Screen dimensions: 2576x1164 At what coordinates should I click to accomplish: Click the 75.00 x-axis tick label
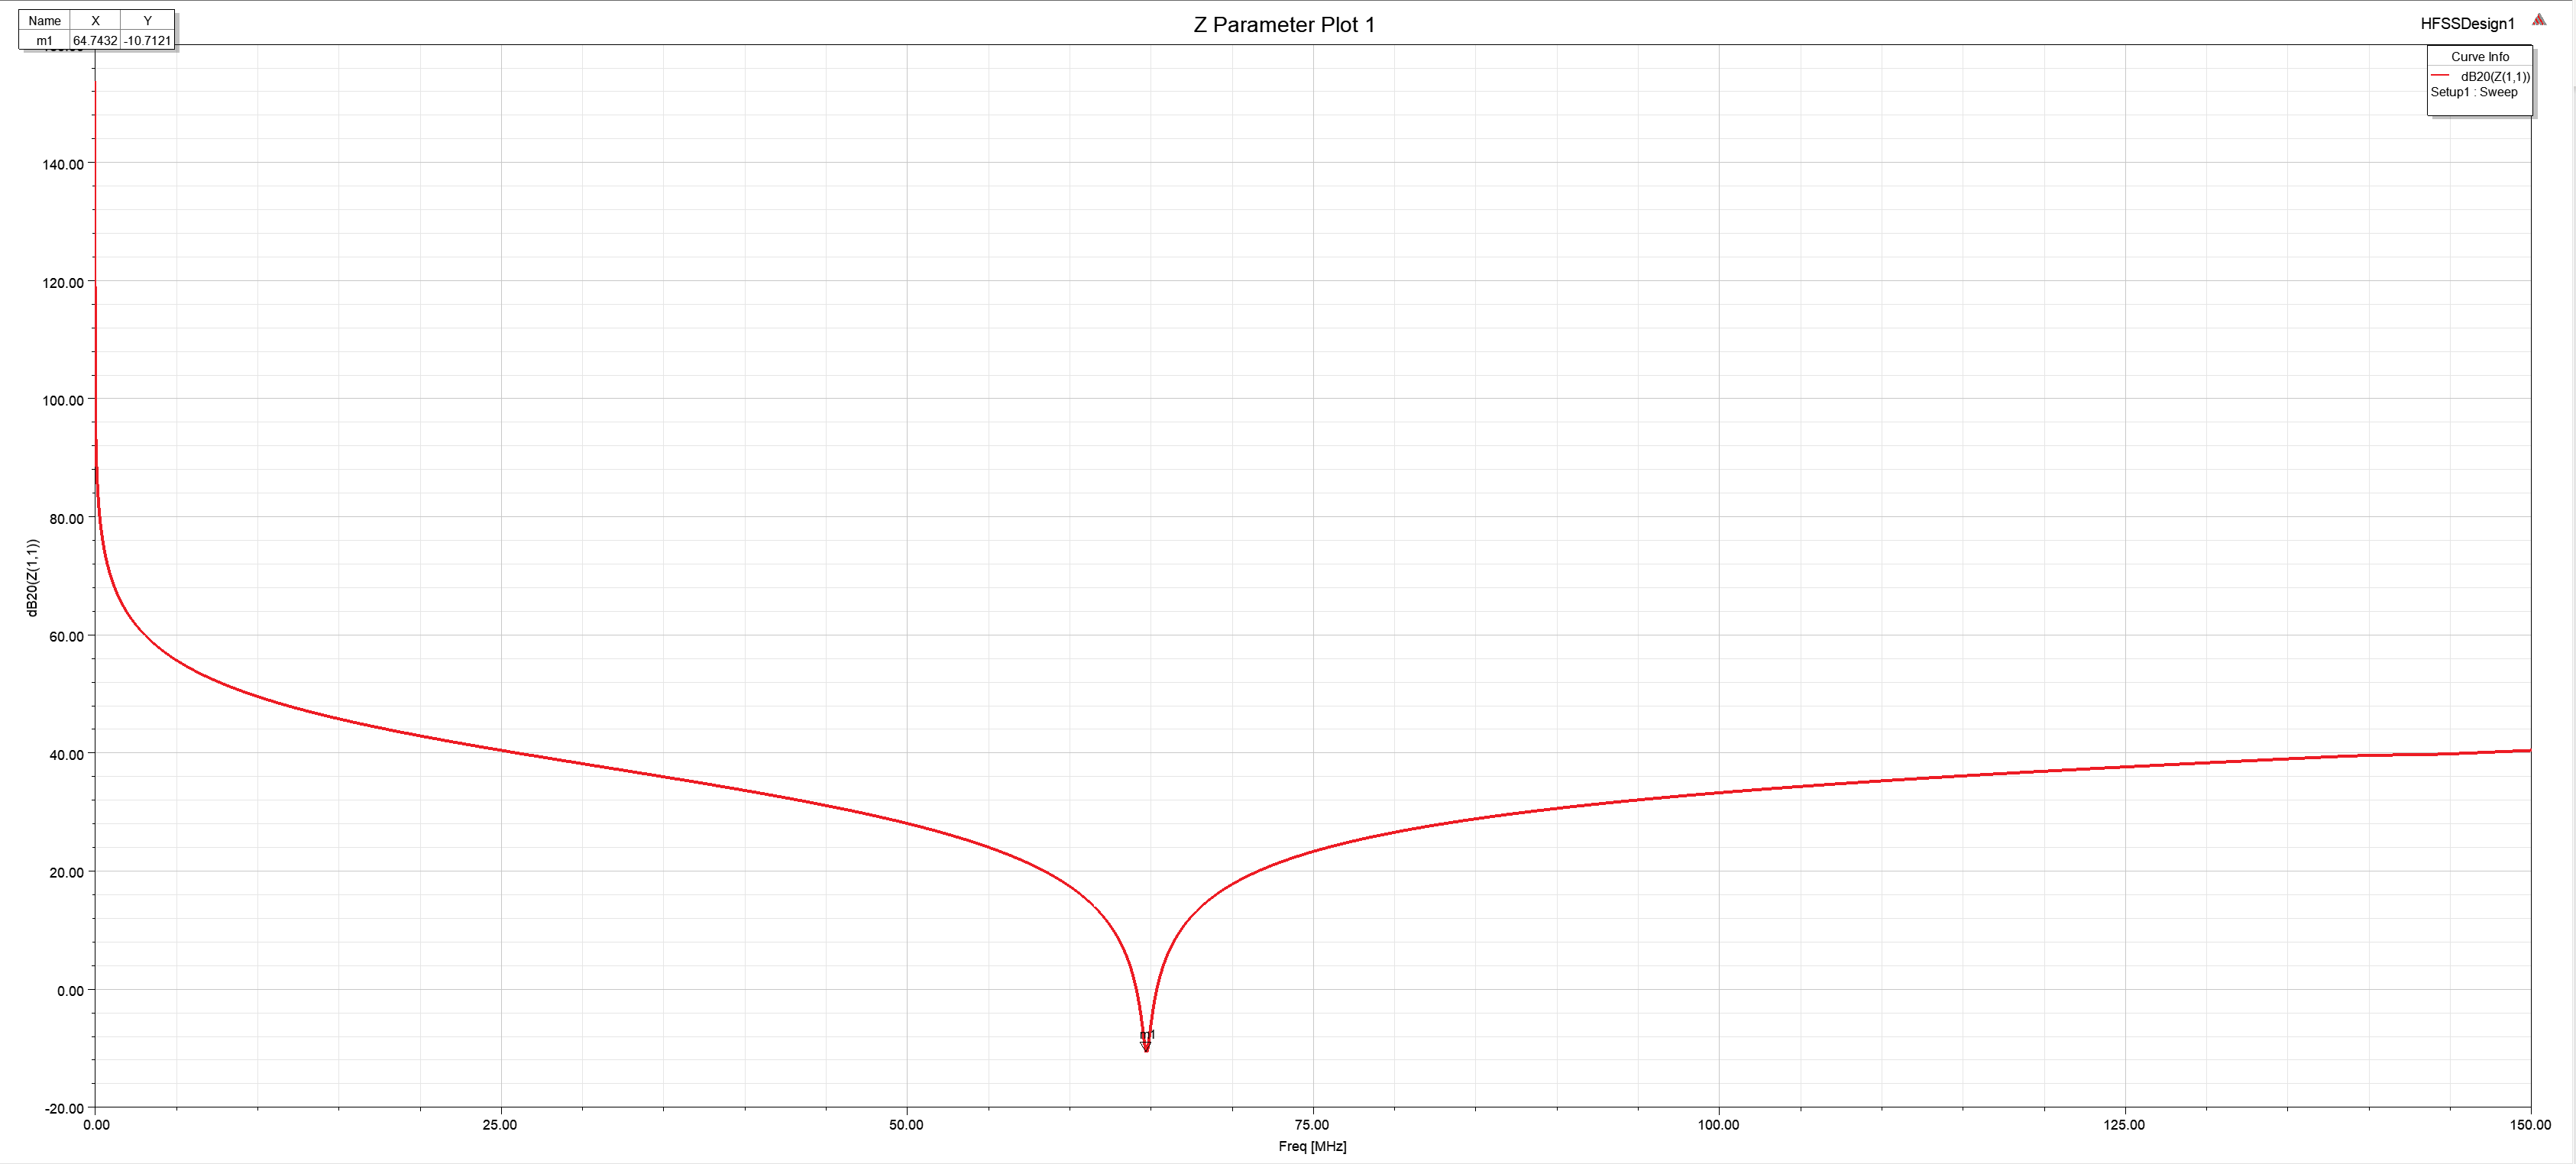coord(1312,1125)
